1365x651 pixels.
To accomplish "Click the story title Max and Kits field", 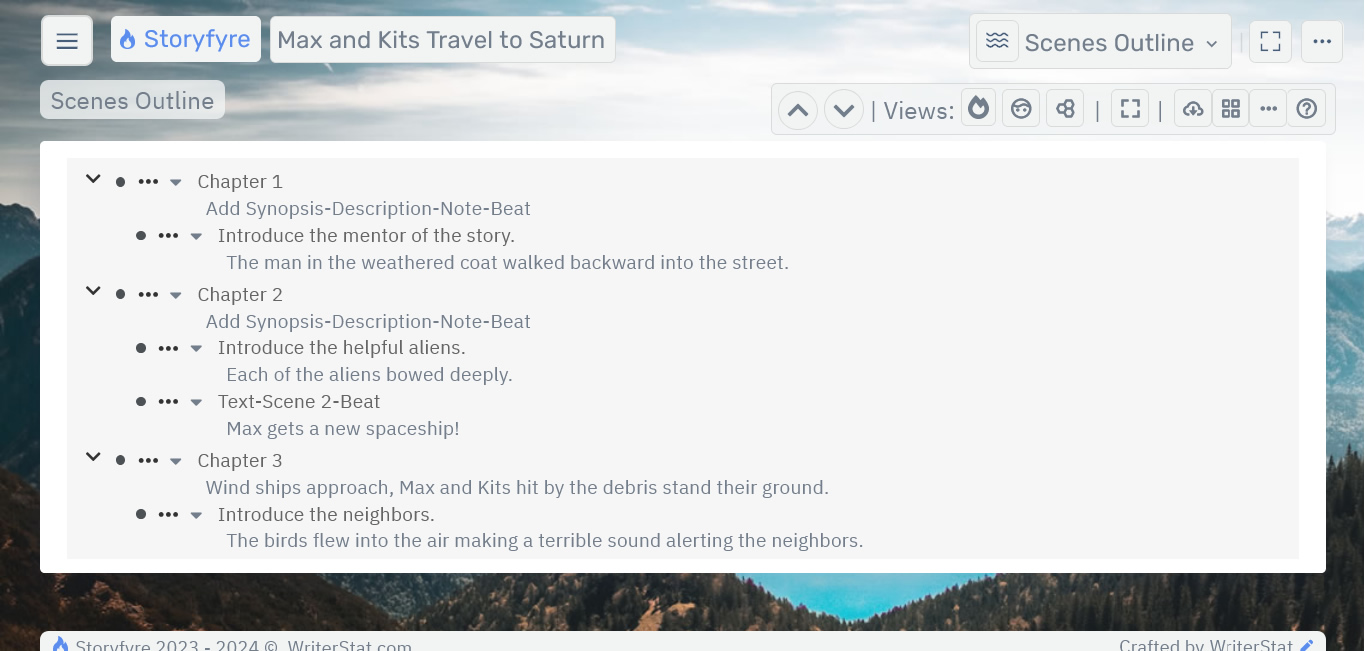I will point(442,40).
